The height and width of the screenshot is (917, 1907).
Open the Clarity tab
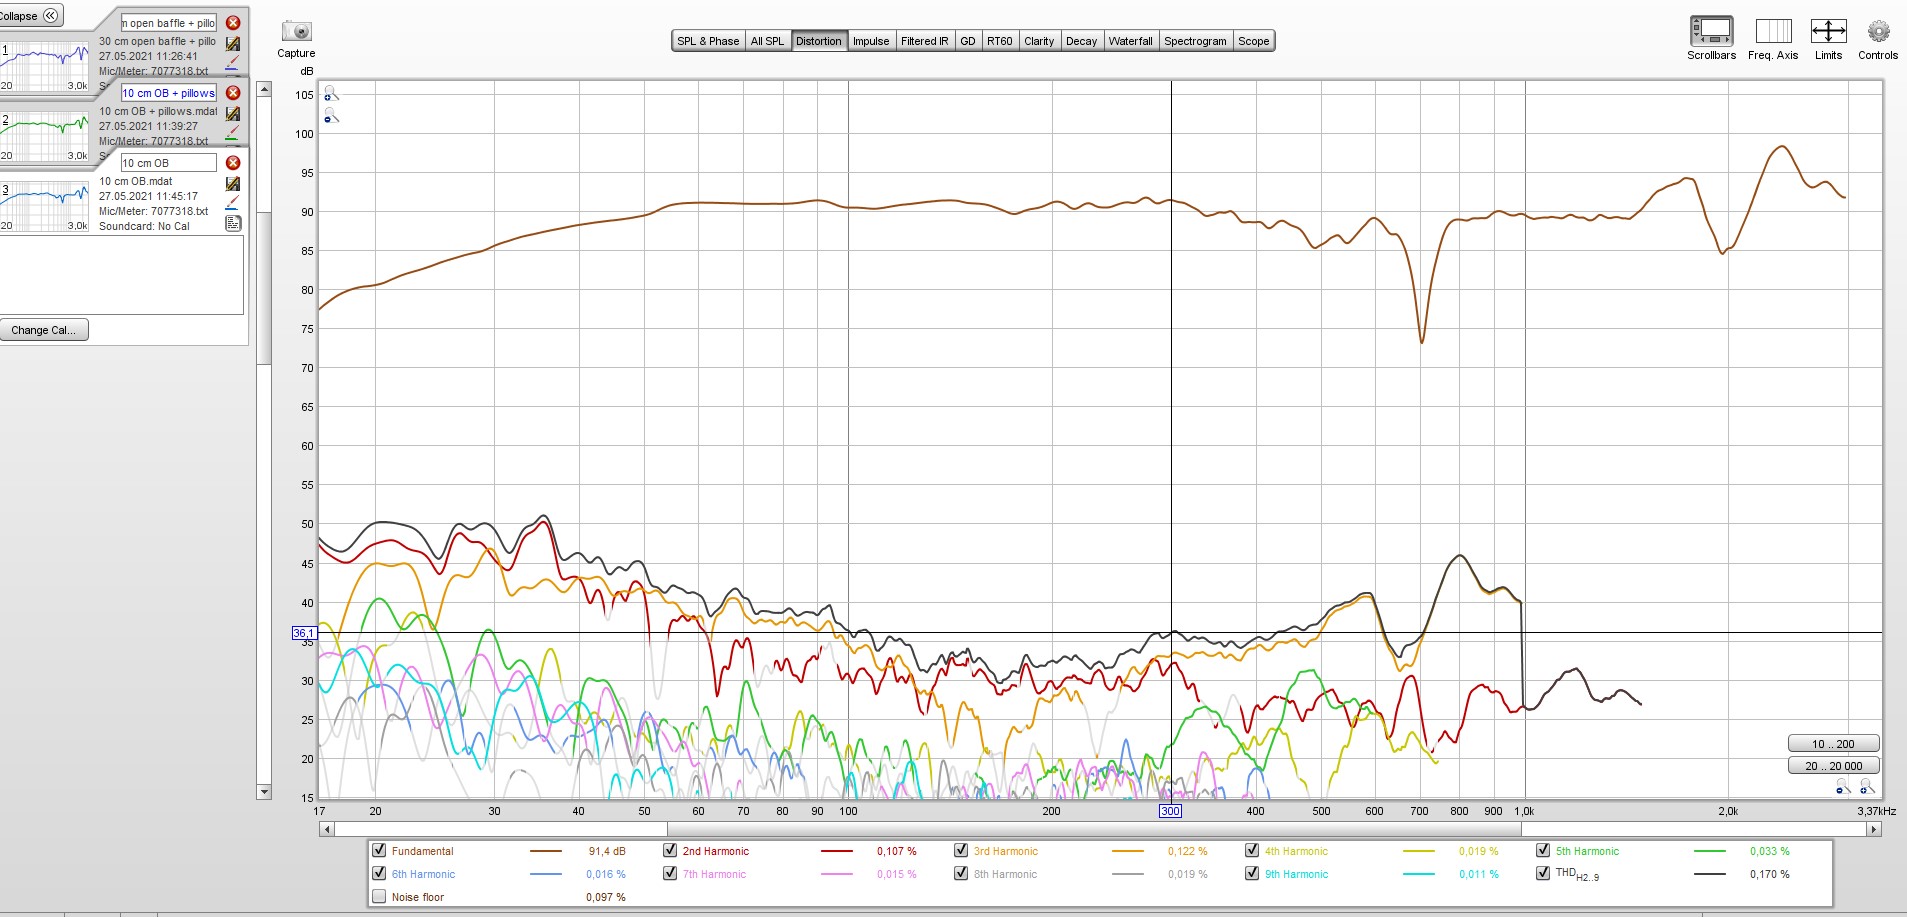(1039, 41)
